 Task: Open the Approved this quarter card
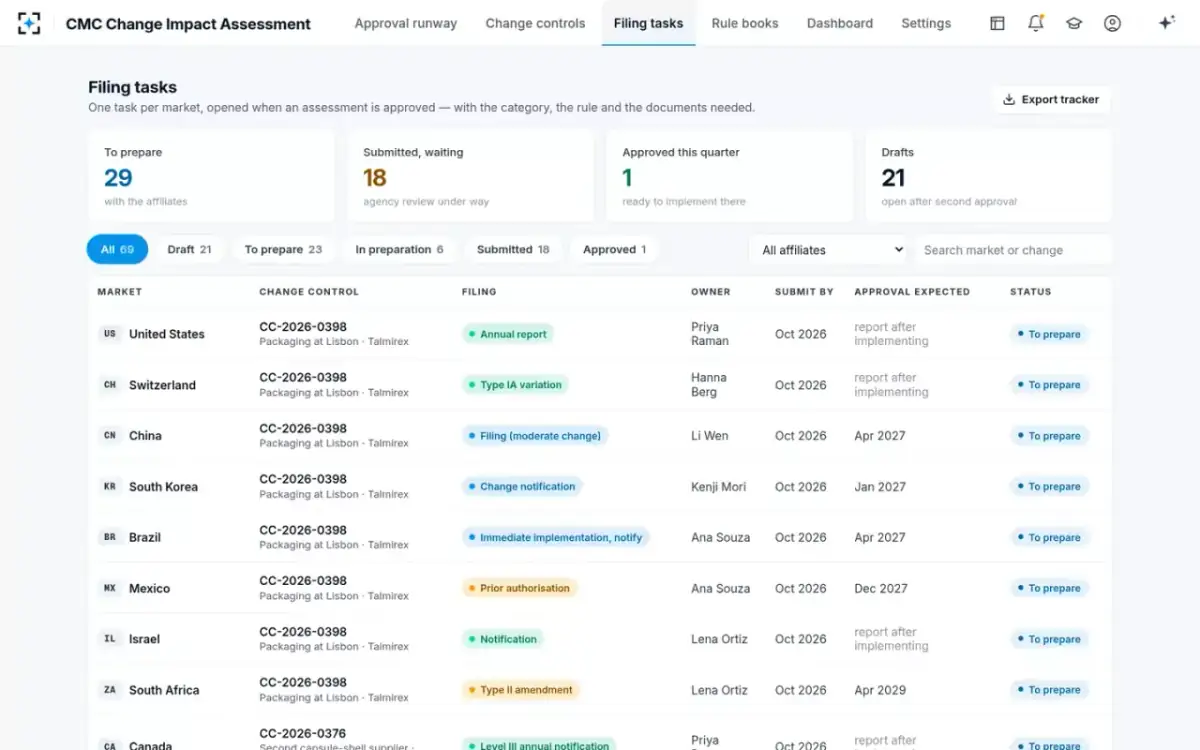[729, 176]
